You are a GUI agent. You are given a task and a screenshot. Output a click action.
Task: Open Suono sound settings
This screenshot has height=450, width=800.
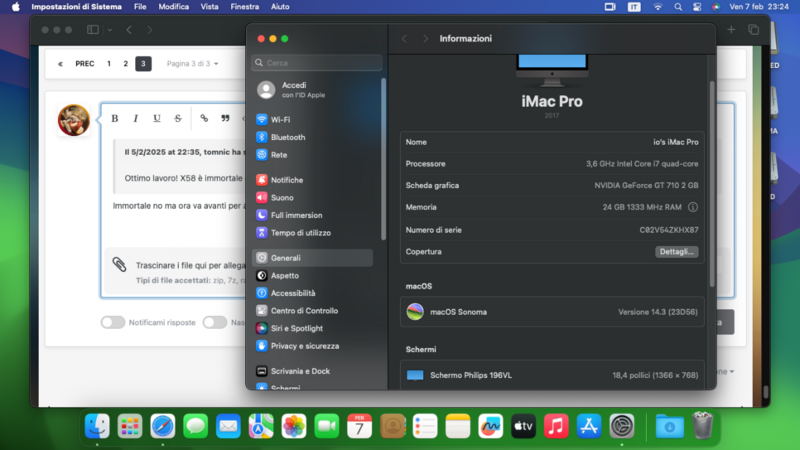click(x=283, y=197)
